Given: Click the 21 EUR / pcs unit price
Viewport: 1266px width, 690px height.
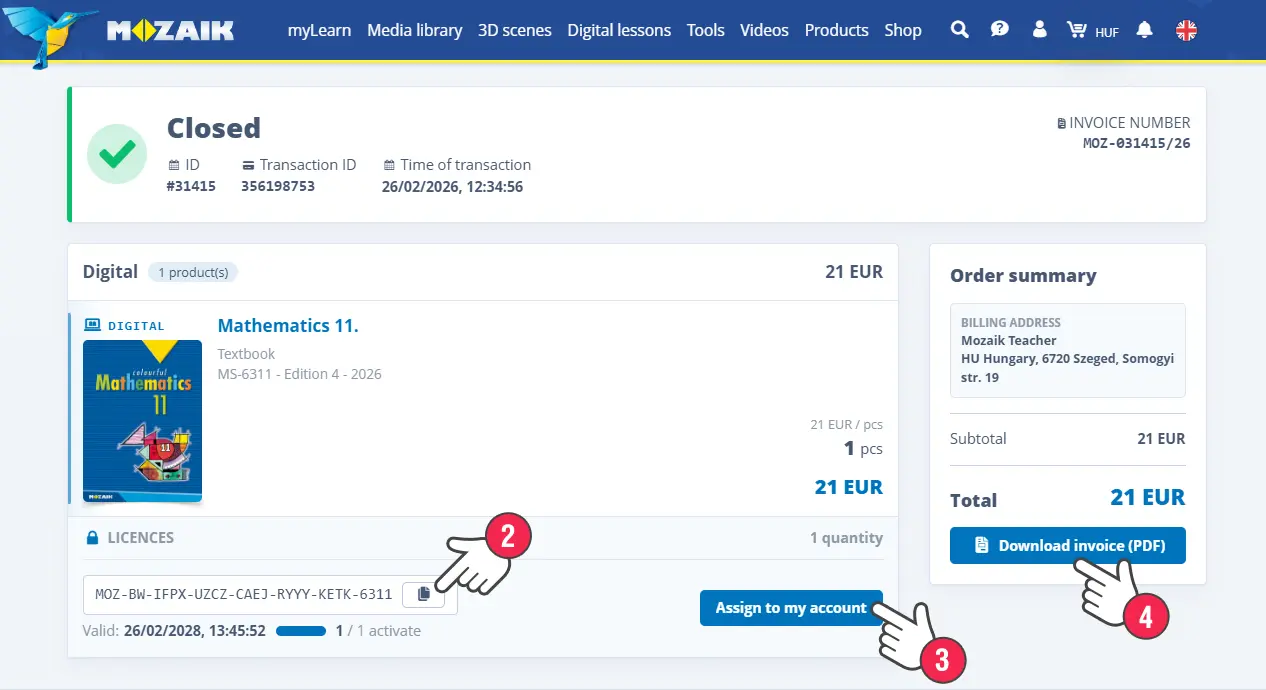Looking at the screenshot, I should click(x=846, y=424).
